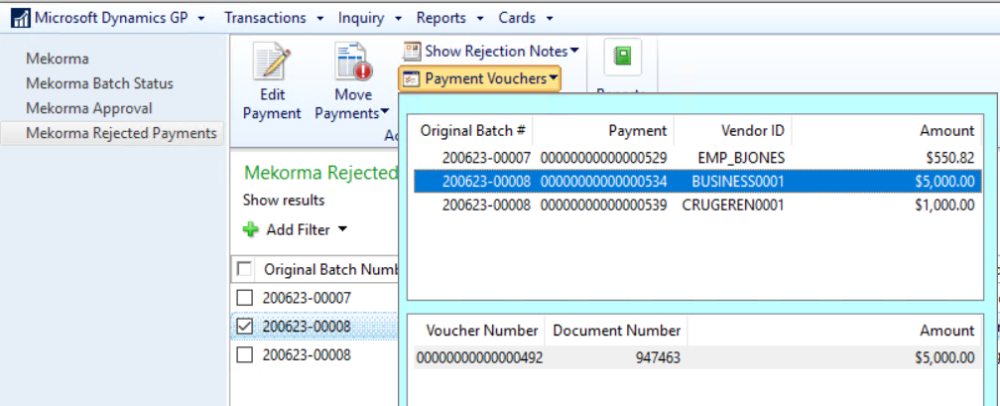The image size is (1000, 406).
Task: Click batch 200623-00007 text in main list
Action: click(307, 298)
